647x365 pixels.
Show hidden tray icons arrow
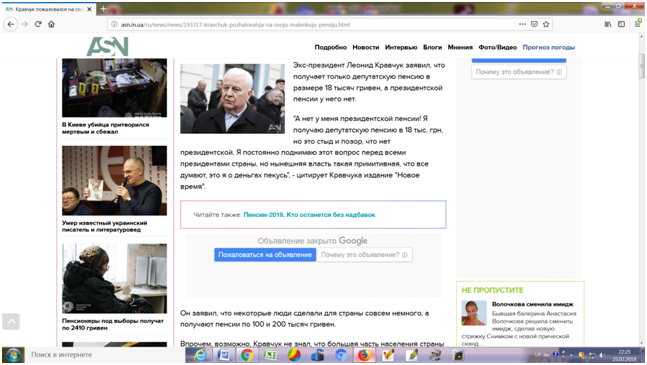pos(571,355)
